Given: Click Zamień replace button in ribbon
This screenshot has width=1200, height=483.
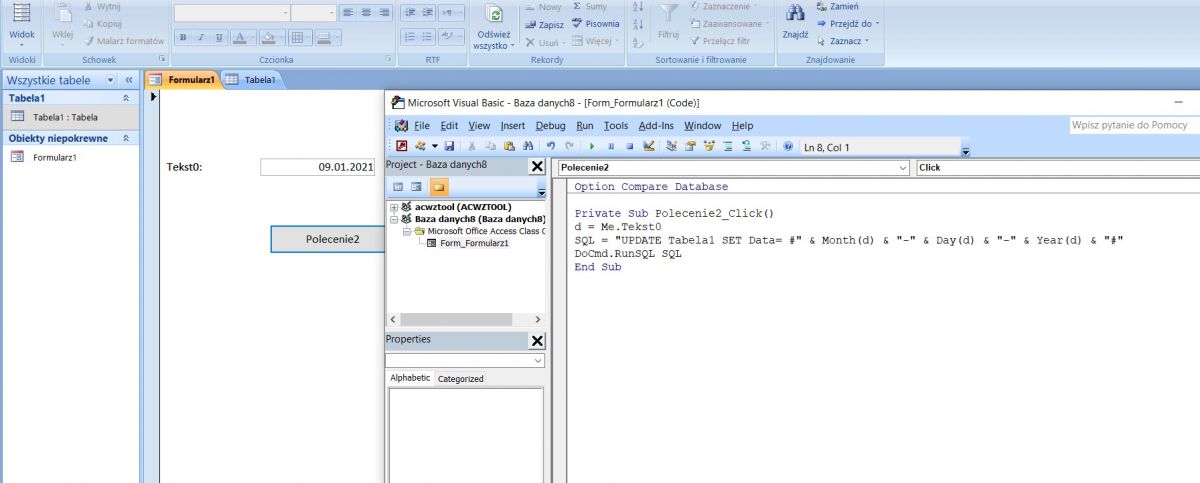Looking at the screenshot, I should coord(836,6).
